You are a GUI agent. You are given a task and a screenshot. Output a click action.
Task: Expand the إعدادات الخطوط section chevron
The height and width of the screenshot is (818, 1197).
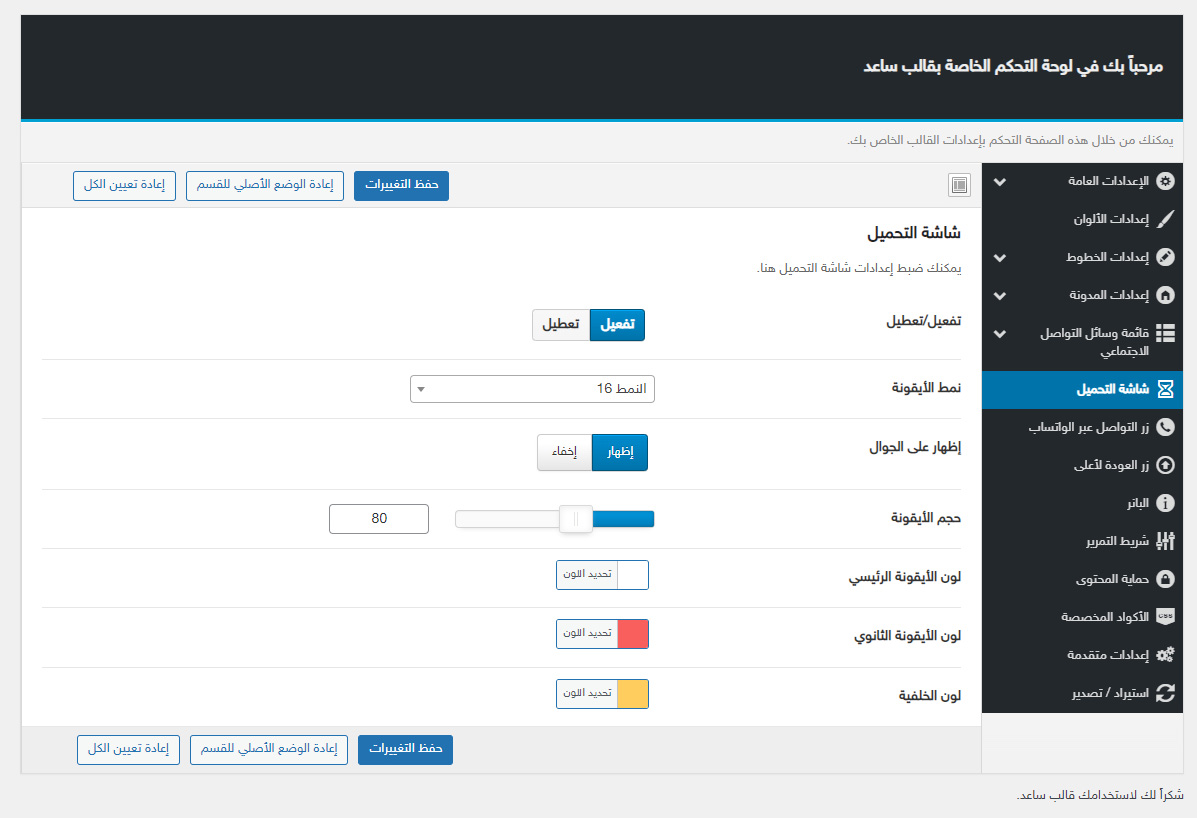(x=999, y=257)
